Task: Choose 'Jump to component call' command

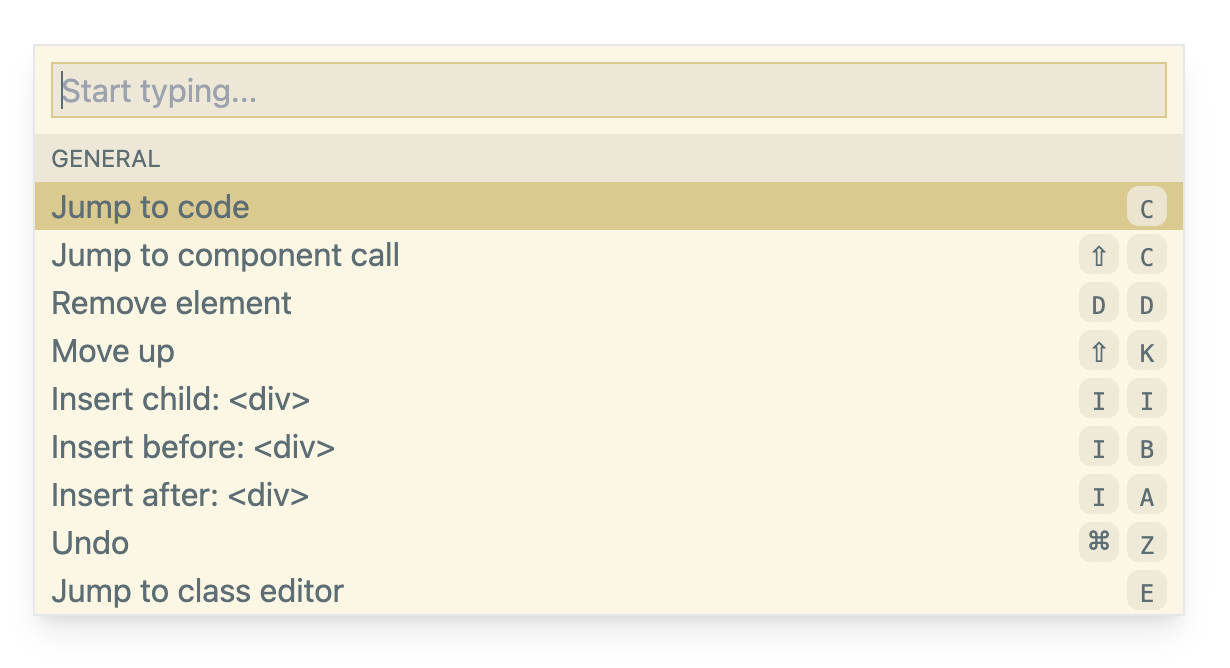Action: click(225, 255)
